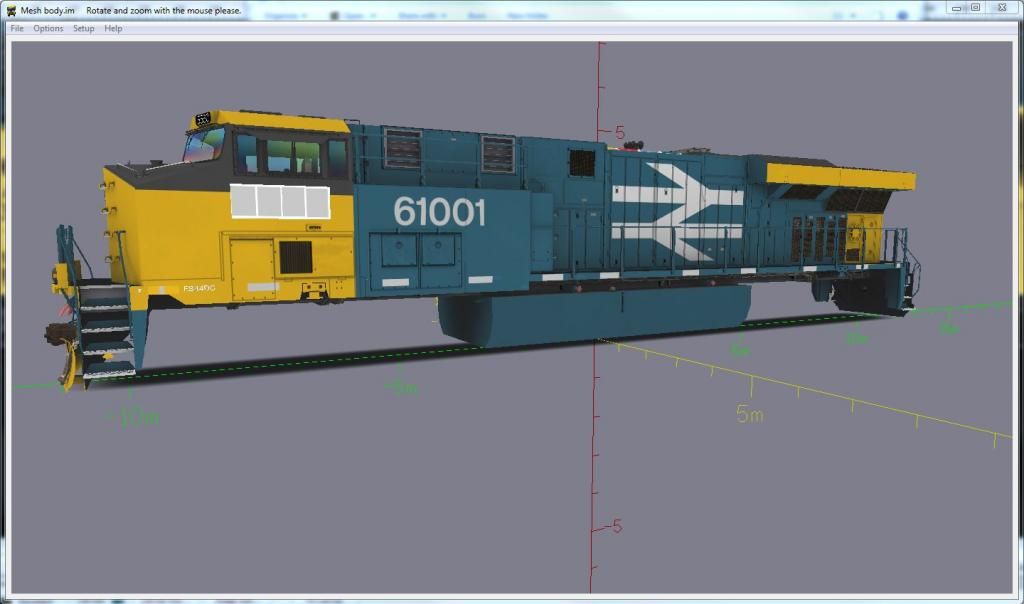Maximize the Mesh body.im window
1024x604 pixels.
[x=976, y=8]
